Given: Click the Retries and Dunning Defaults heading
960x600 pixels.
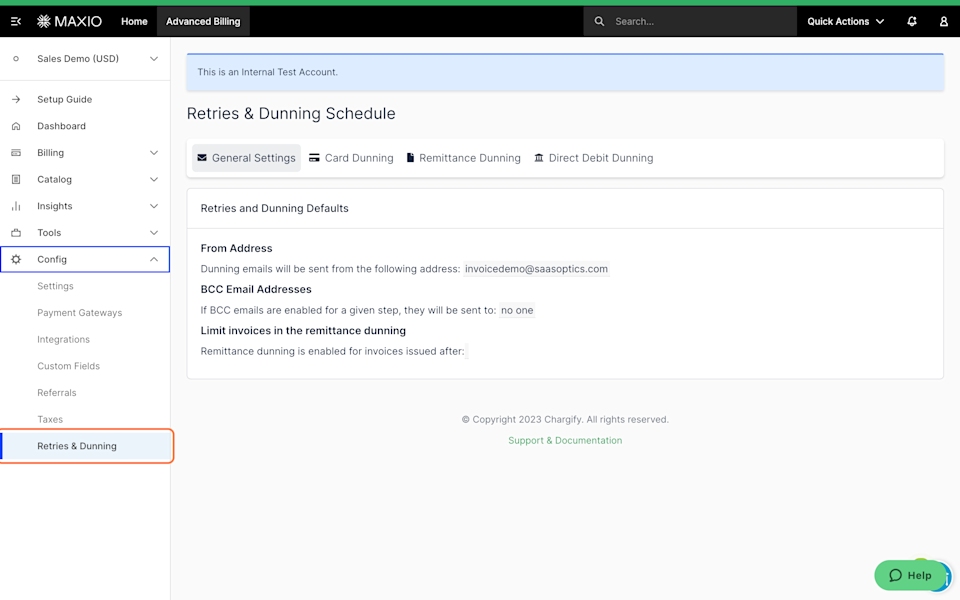Looking at the screenshot, I should [274, 208].
